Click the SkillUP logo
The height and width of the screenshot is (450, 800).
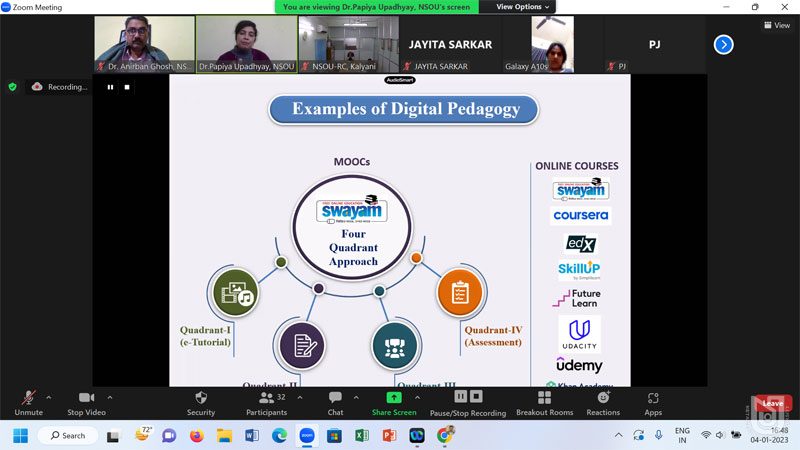pyautogui.click(x=579, y=269)
